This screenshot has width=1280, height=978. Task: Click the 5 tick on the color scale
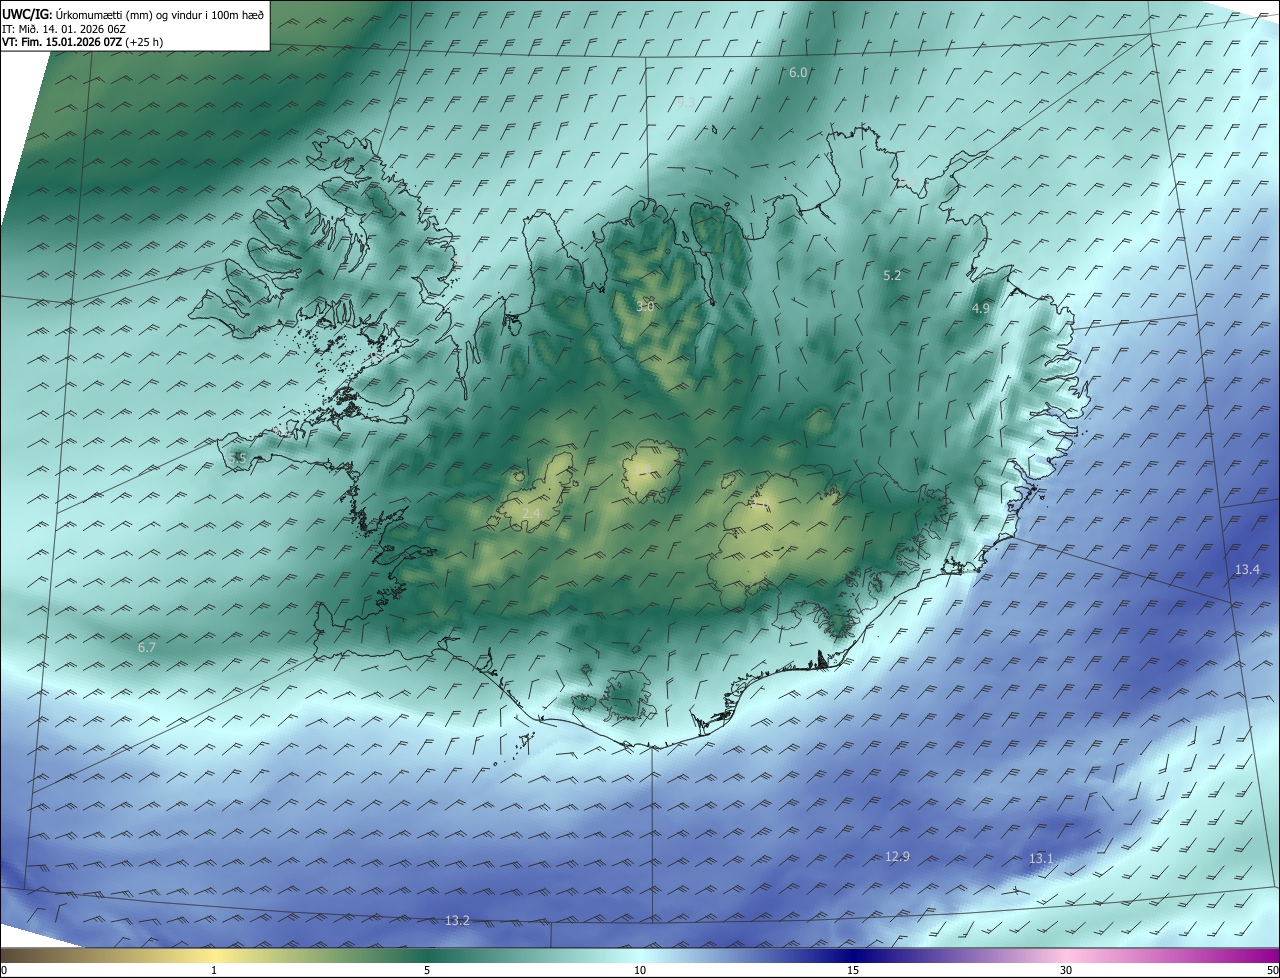click(x=427, y=971)
